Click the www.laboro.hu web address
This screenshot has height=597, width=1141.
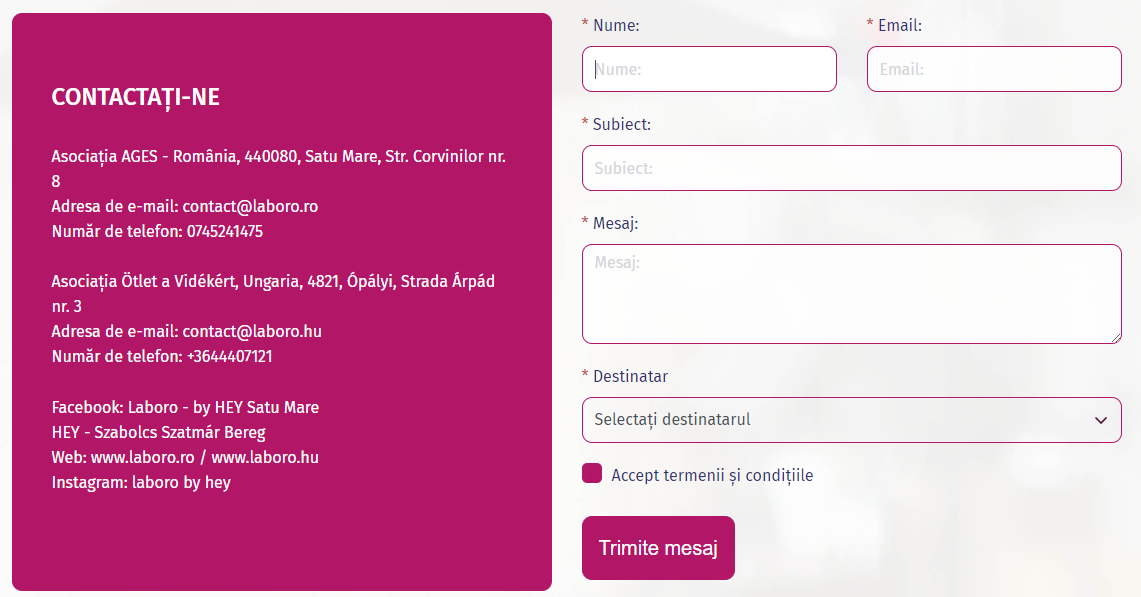[x=265, y=457]
